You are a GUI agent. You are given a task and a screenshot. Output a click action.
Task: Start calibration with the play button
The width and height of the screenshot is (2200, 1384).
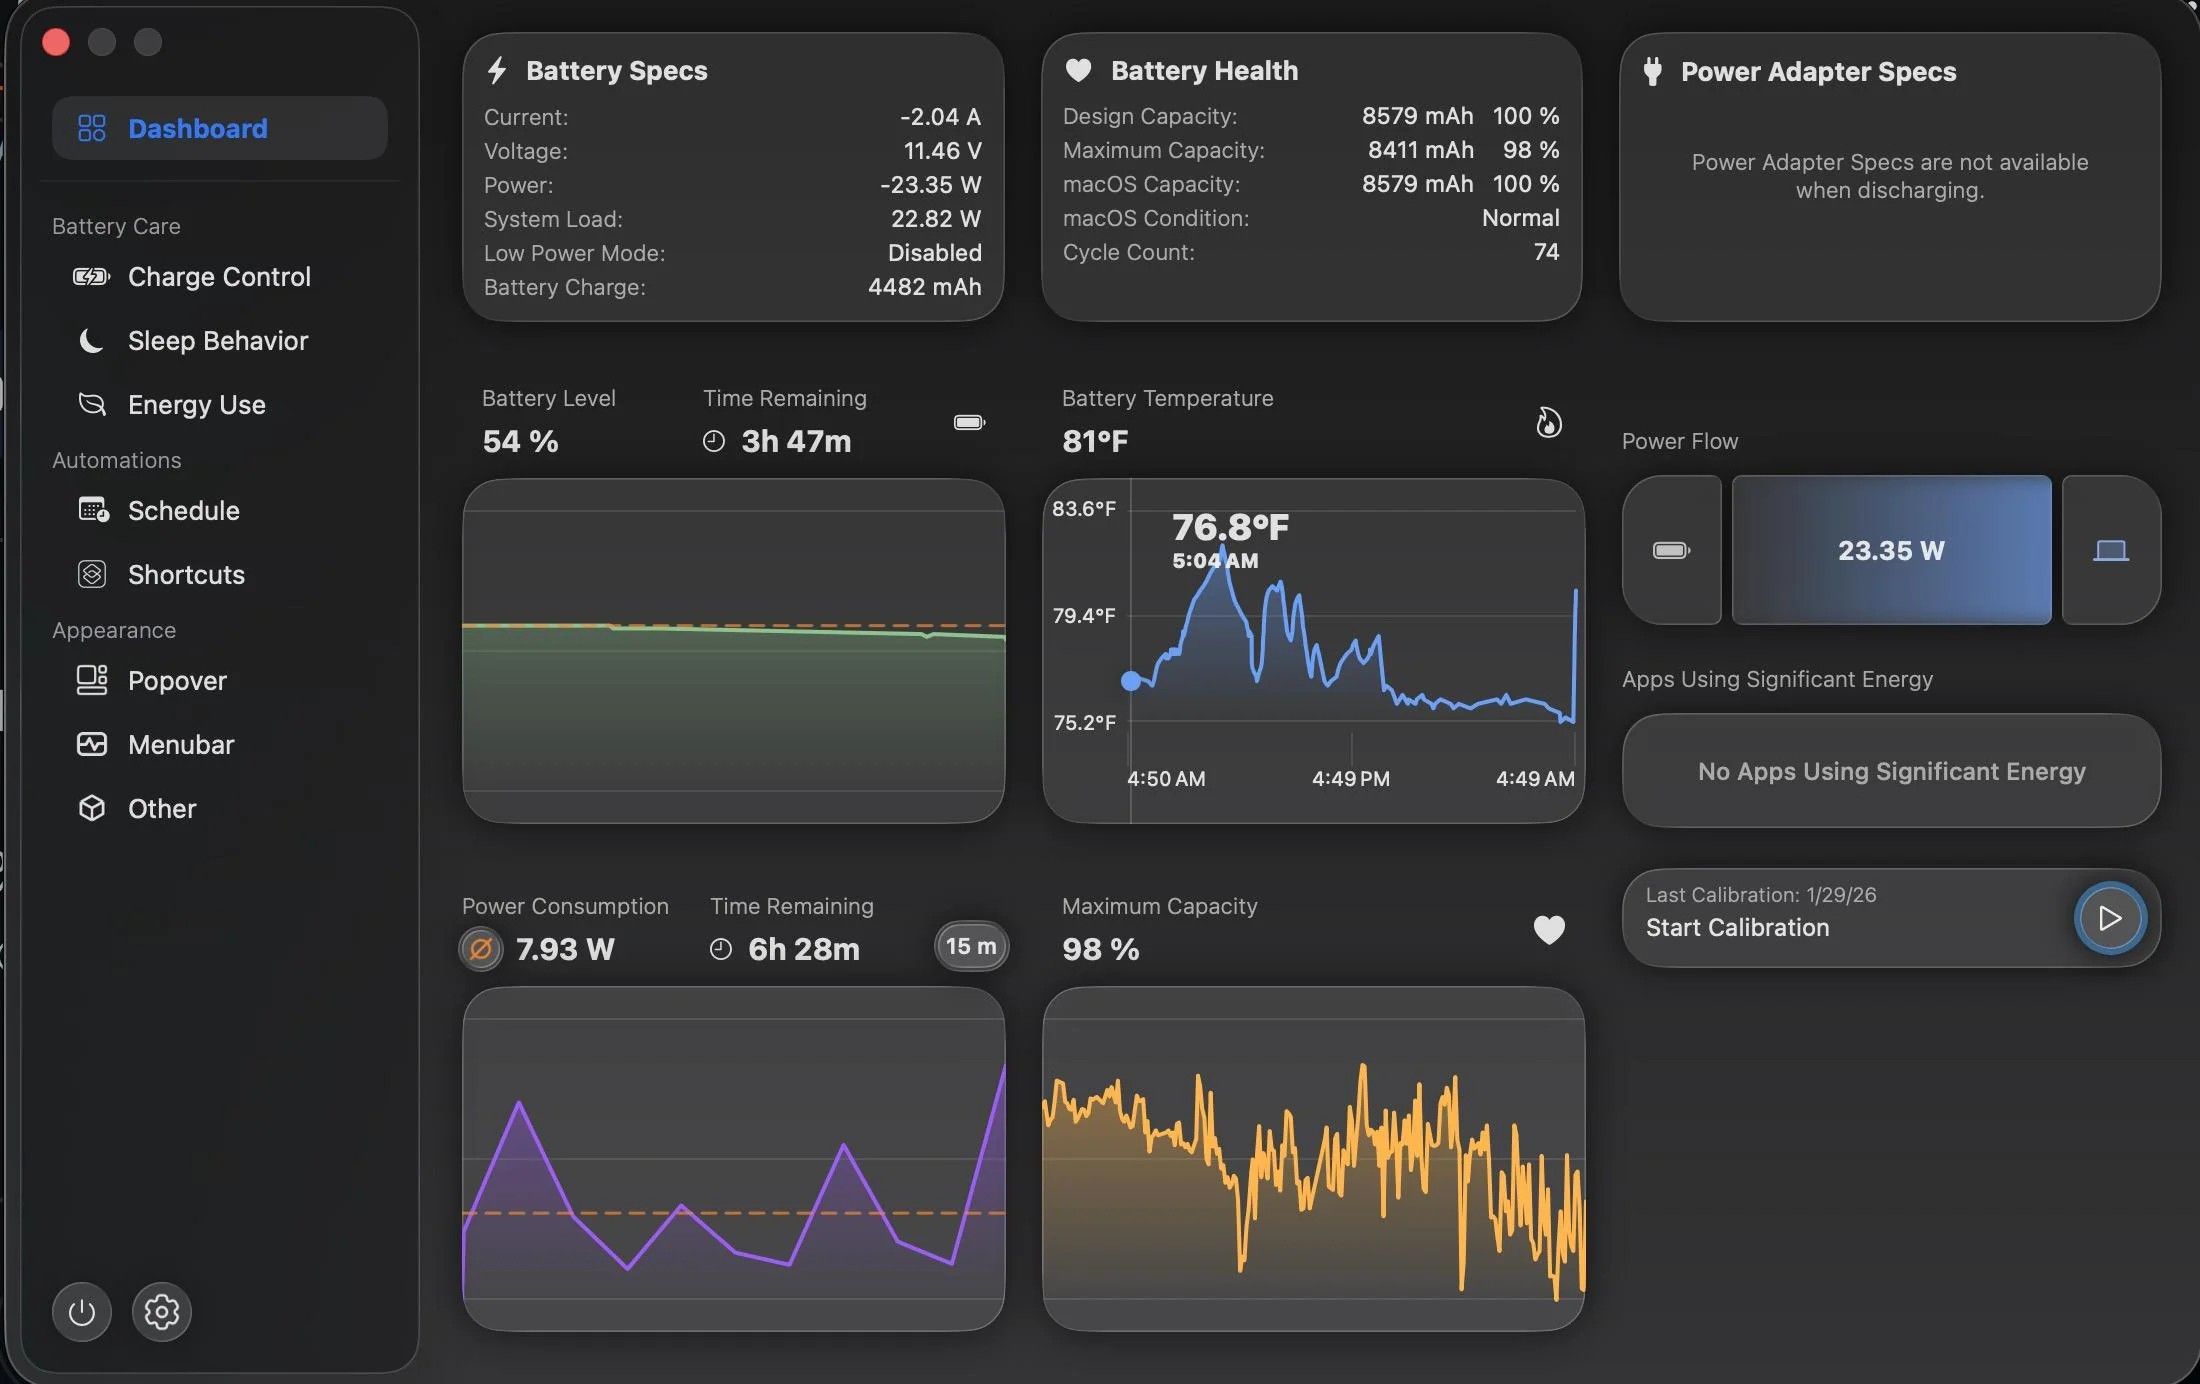[2110, 918]
